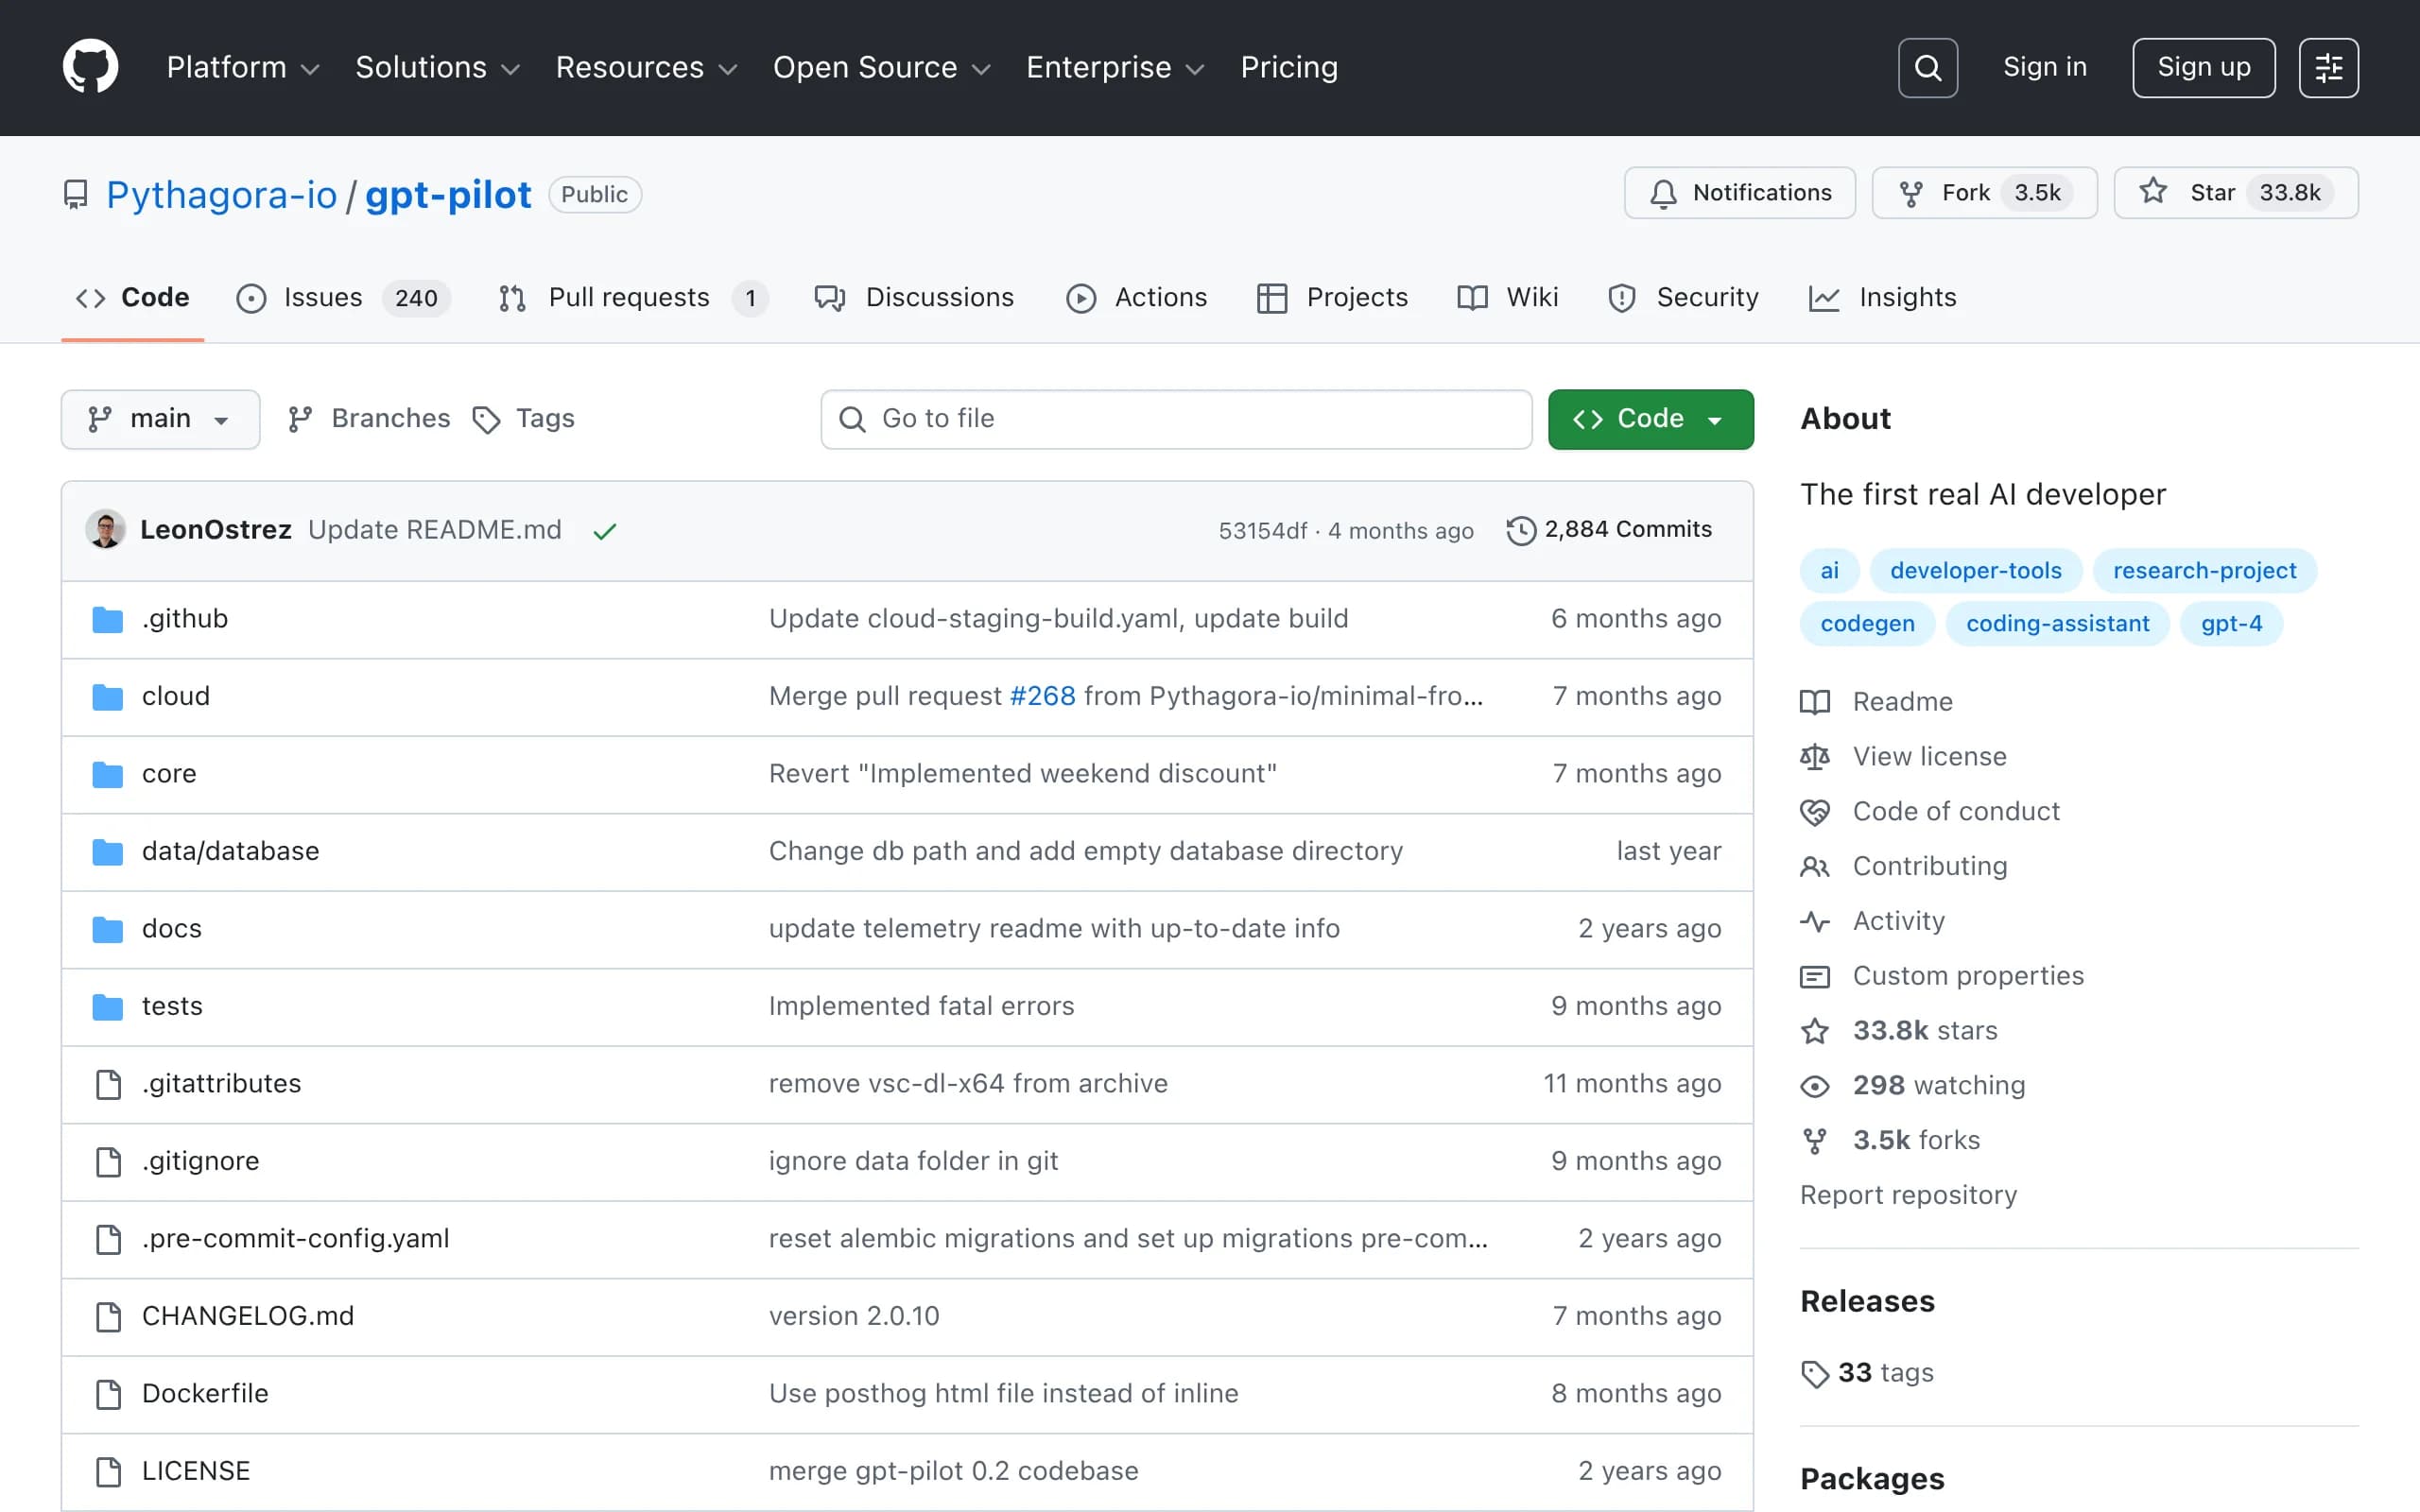Open the appearance settings sliders icon
The image size is (2420, 1512).
[2328, 67]
